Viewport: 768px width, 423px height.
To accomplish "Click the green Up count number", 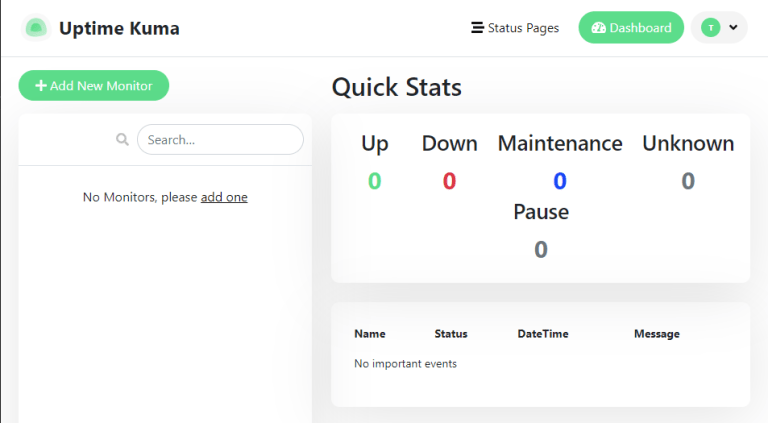I will click(x=374, y=181).
